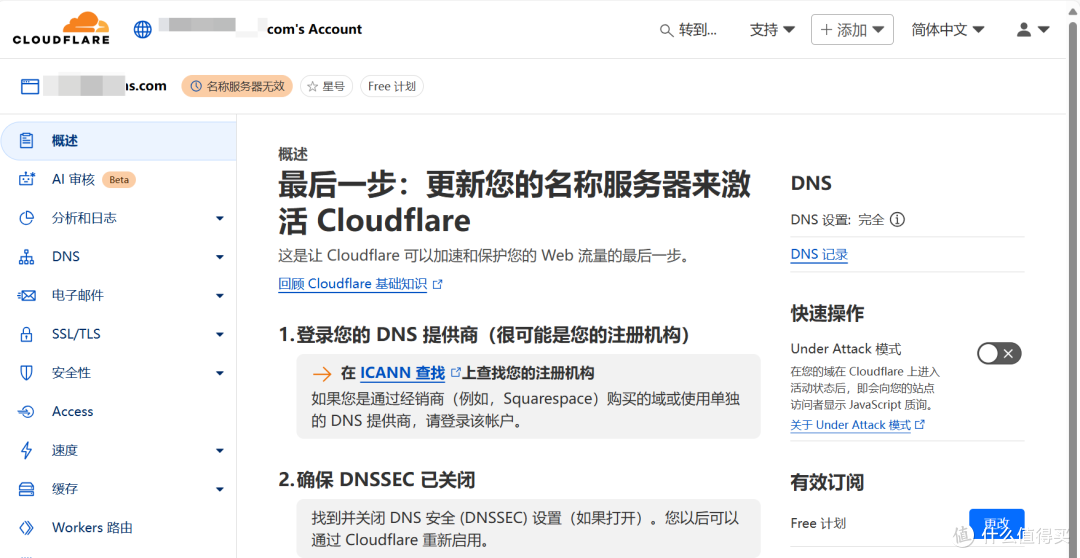The width and height of the screenshot is (1080, 558).
Task: Click the website window icon beside the domain
Action: pyautogui.click(x=30, y=86)
